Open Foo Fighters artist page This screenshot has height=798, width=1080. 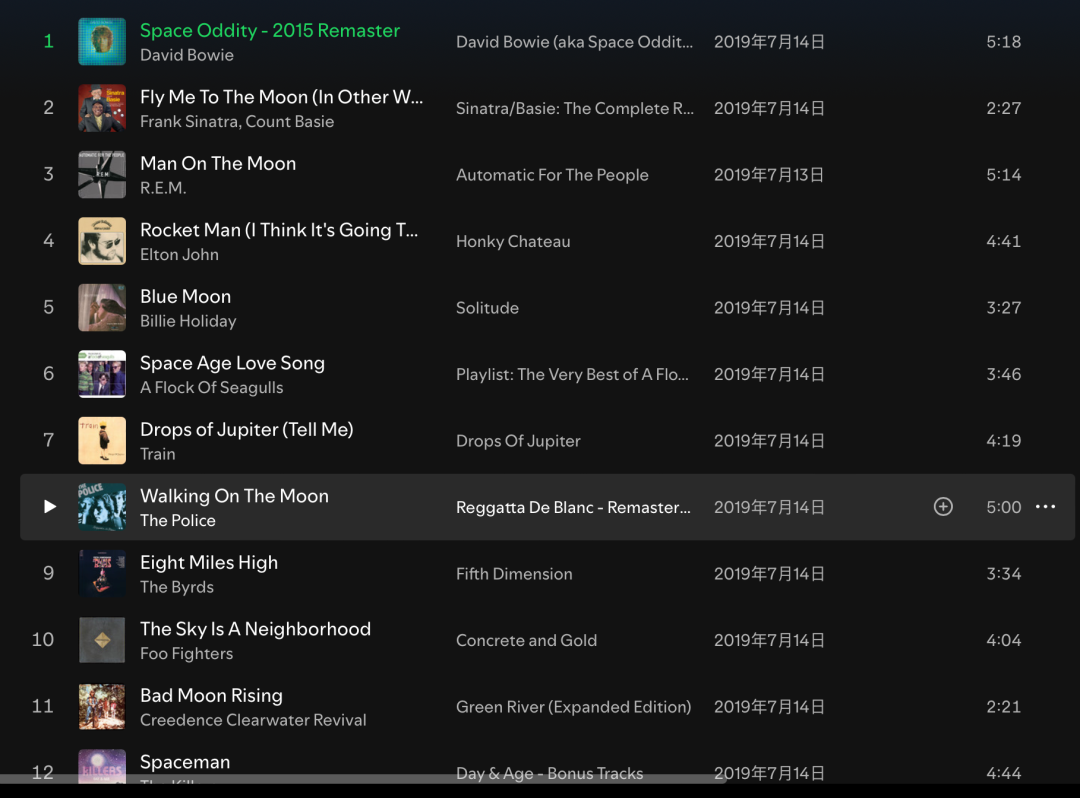(x=187, y=653)
